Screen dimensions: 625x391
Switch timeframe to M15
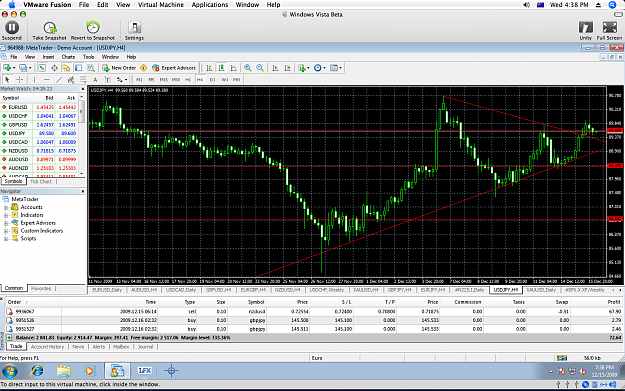click(163, 79)
